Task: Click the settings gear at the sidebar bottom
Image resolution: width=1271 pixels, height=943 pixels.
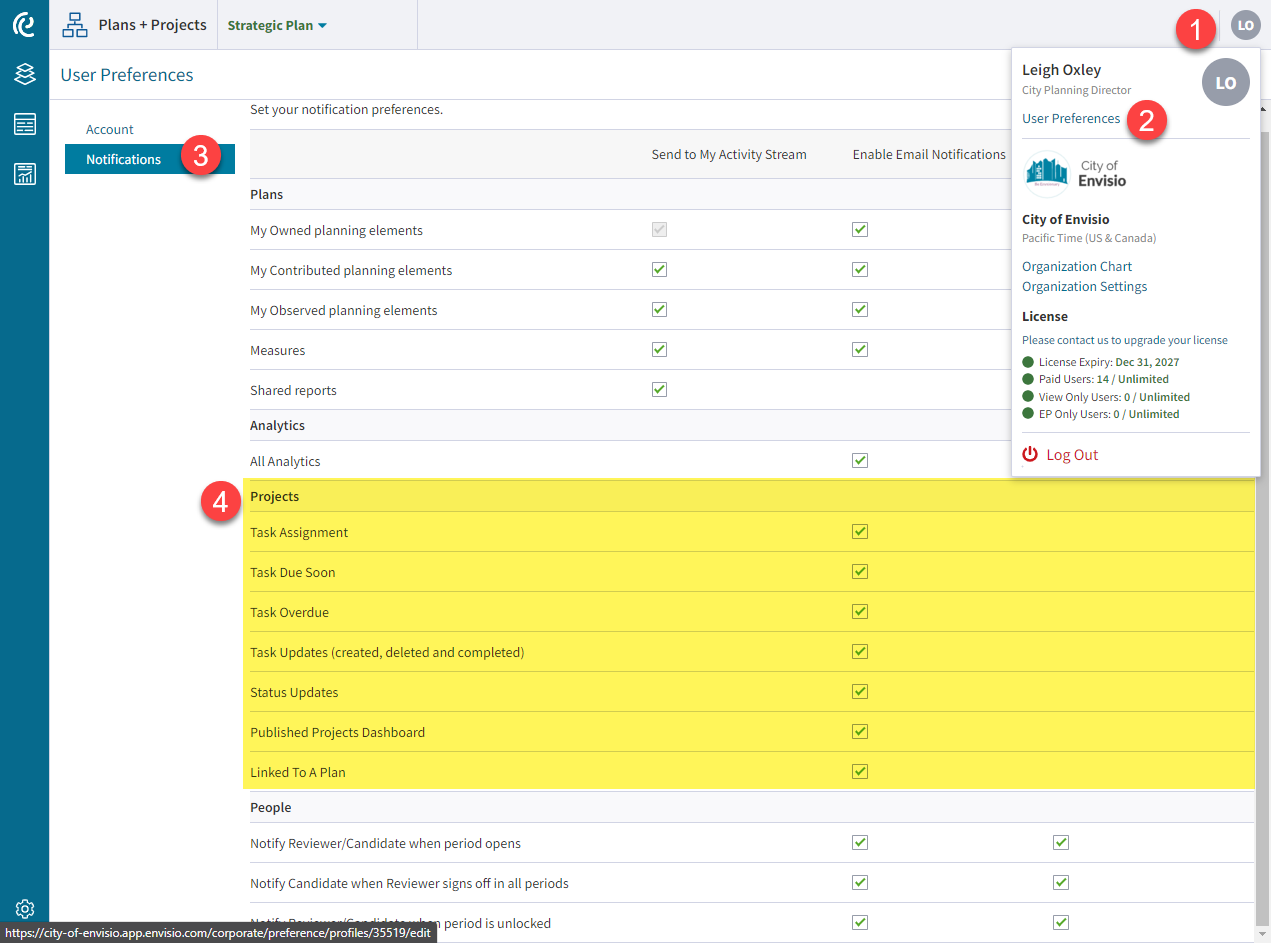Action: tap(24, 908)
